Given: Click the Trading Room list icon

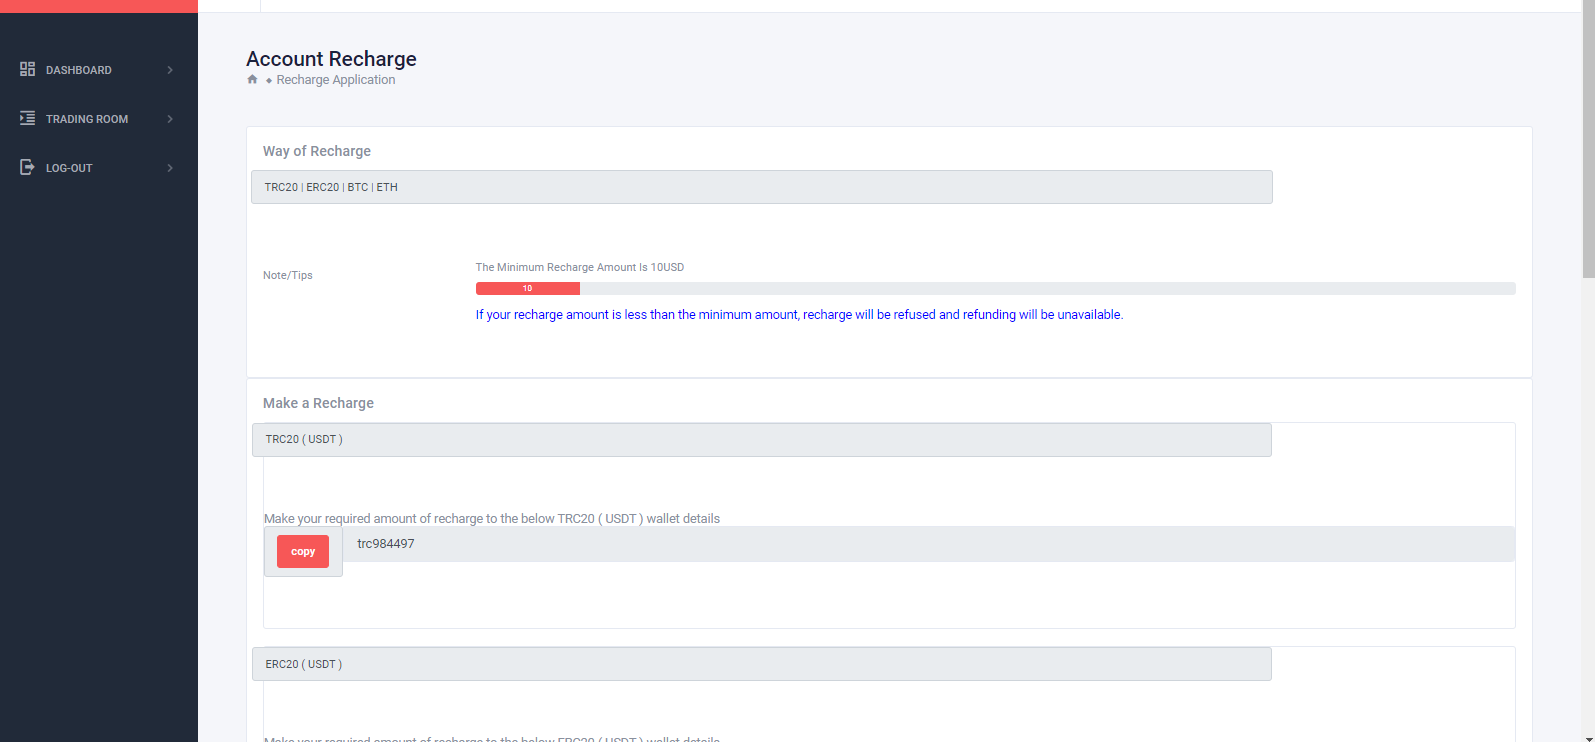Looking at the screenshot, I should [27, 118].
